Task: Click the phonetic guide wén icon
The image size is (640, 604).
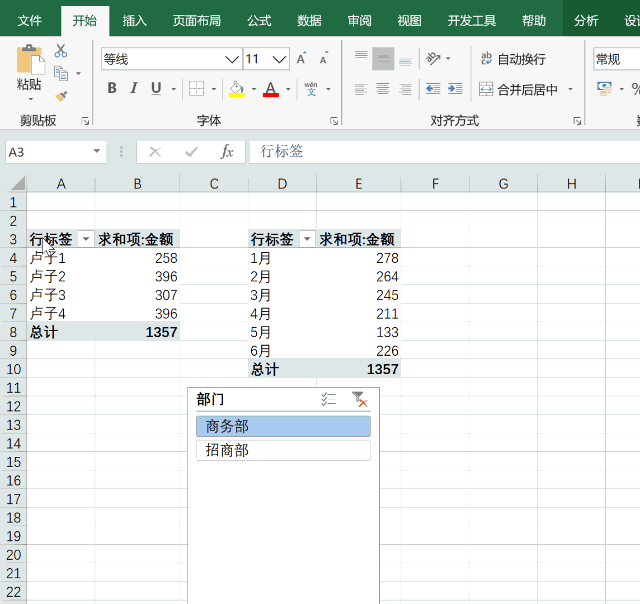Action: point(311,89)
